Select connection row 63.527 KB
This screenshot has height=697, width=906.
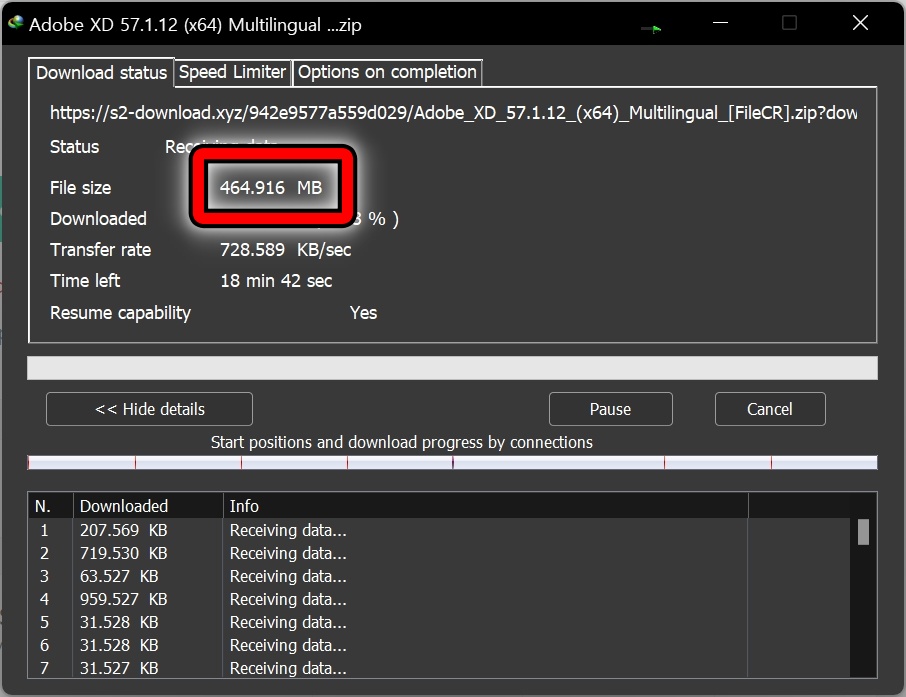coord(439,576)
